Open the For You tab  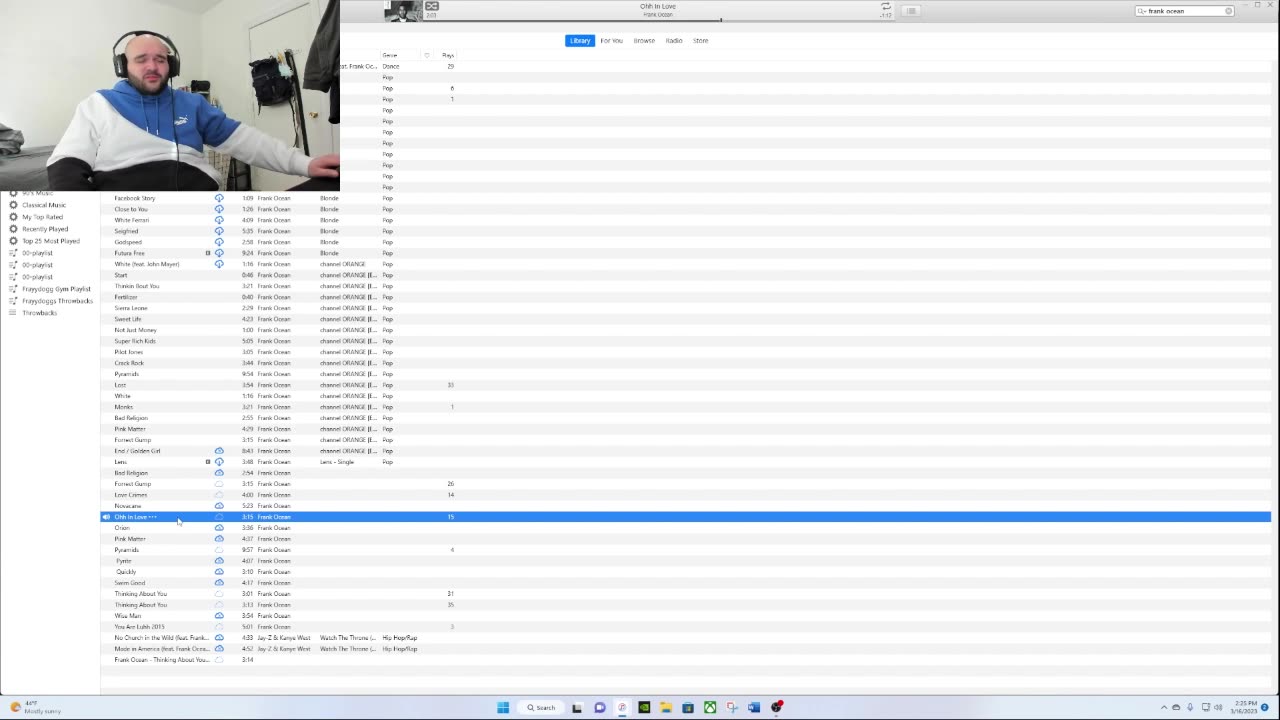click(x=611, y=40)
